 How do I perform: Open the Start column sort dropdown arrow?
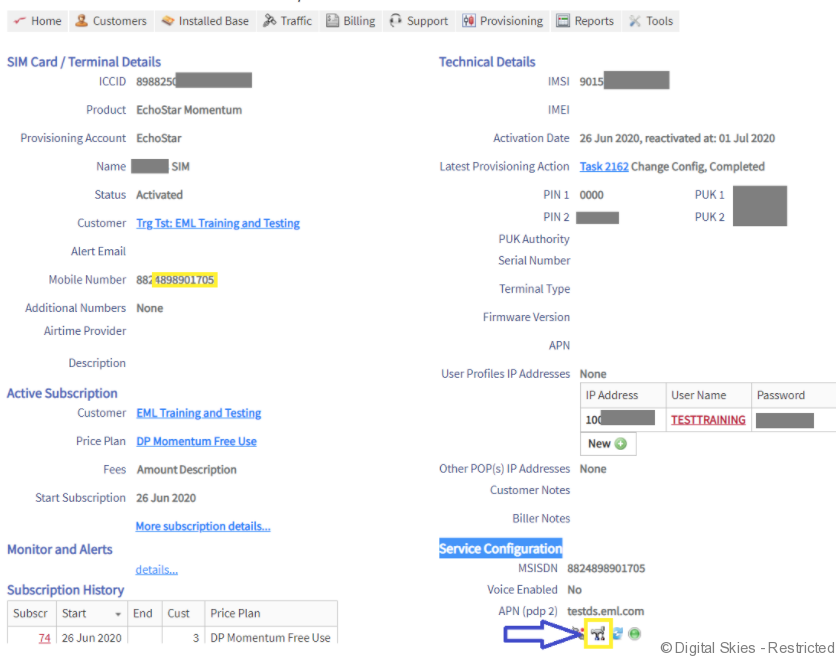pos(119,614)
